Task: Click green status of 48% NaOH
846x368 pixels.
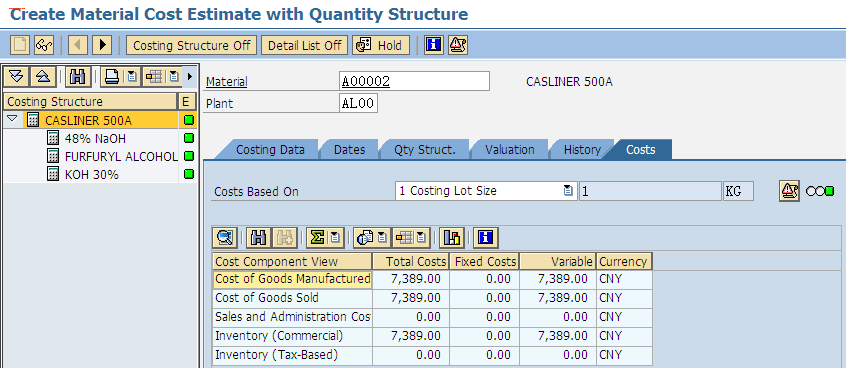Action: coord(188,138)
